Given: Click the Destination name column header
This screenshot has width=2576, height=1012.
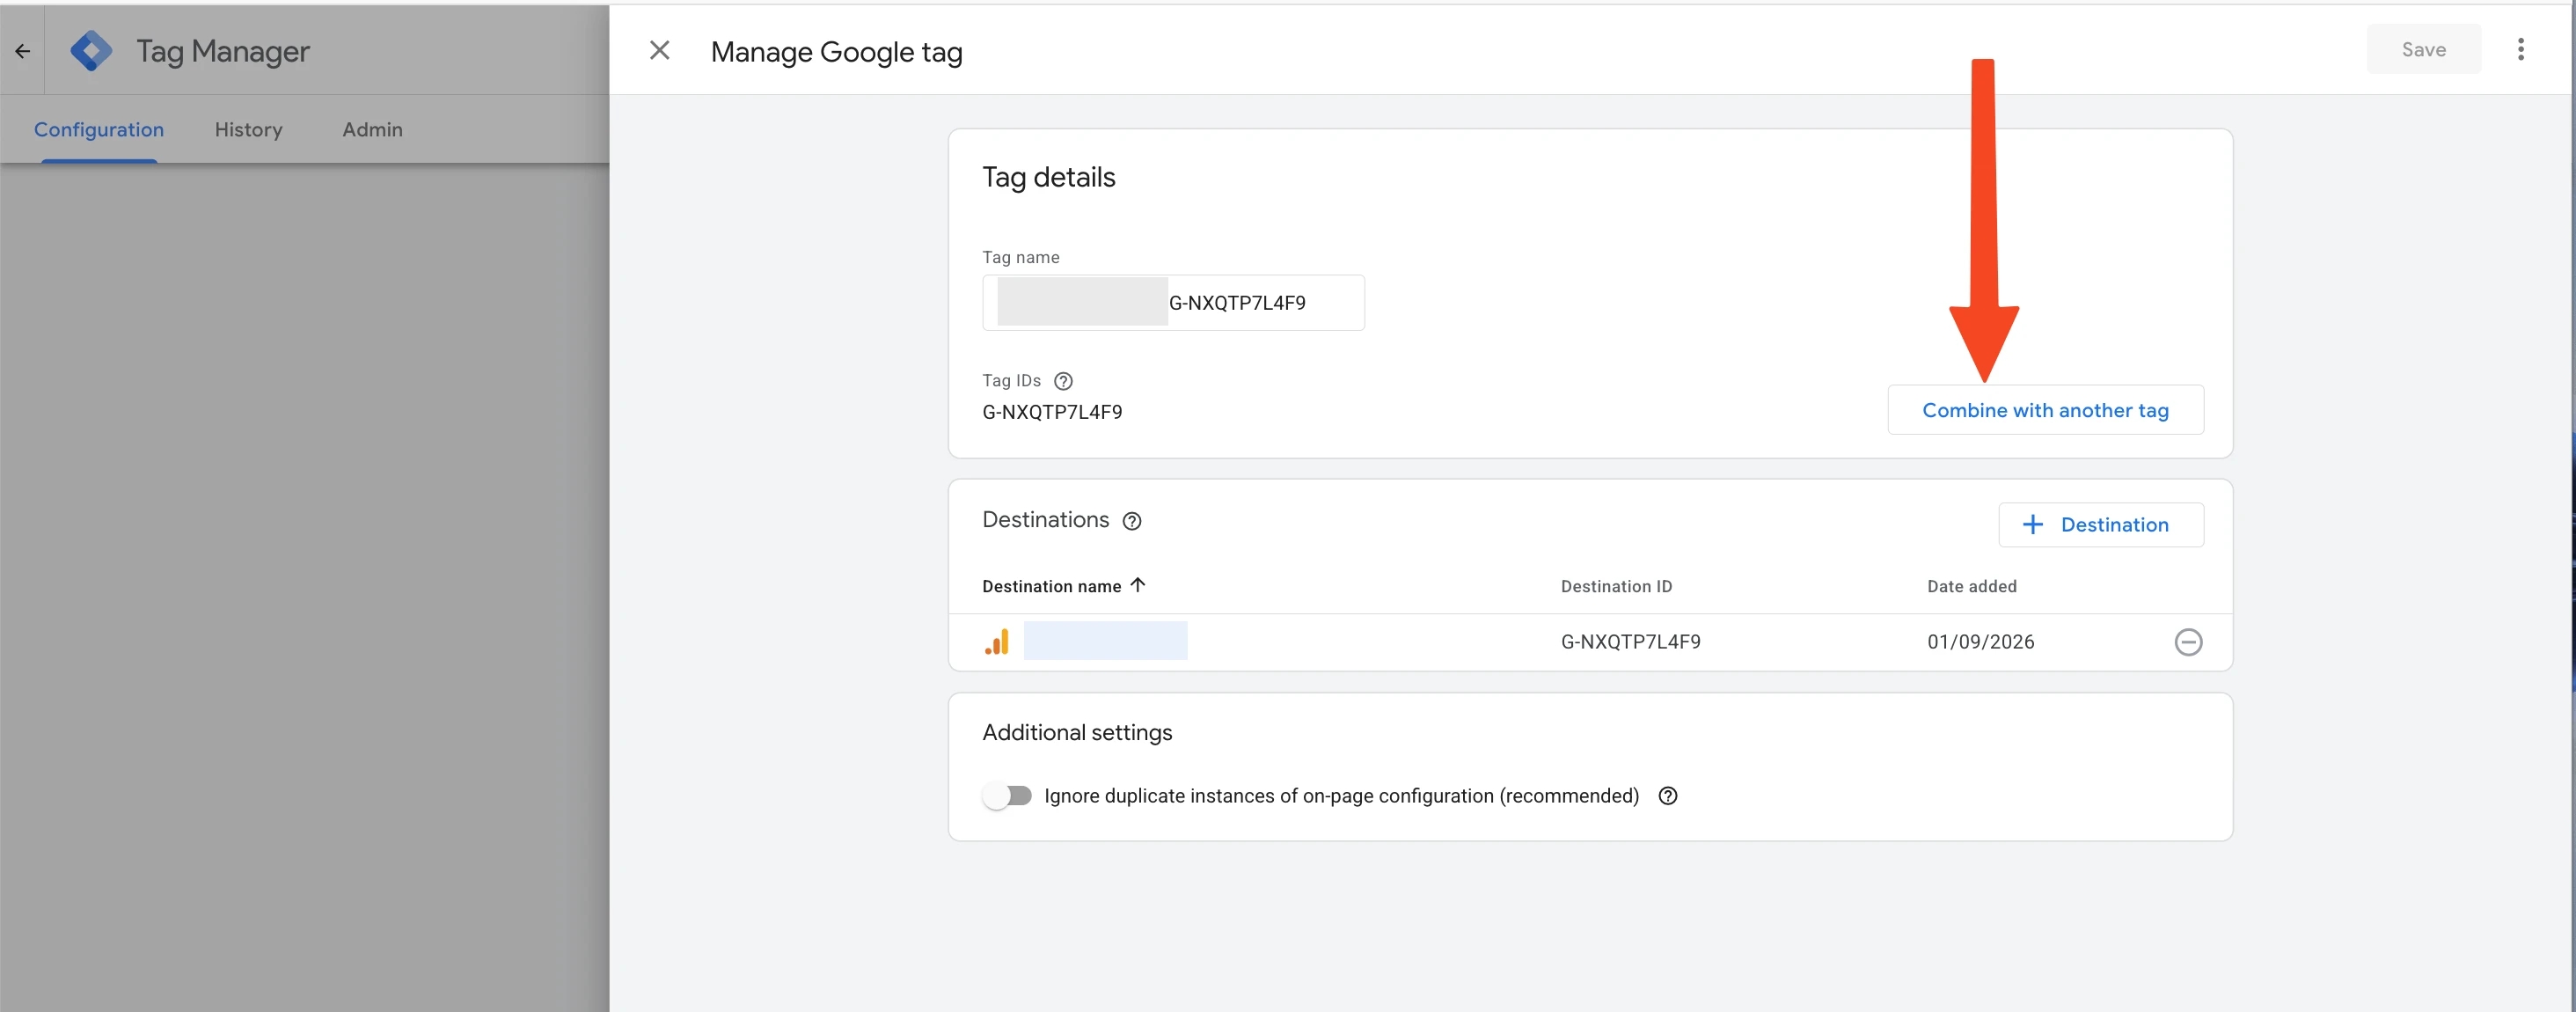Looking at the screenshot, I should pyautogui.click(x=1051, y=587).
